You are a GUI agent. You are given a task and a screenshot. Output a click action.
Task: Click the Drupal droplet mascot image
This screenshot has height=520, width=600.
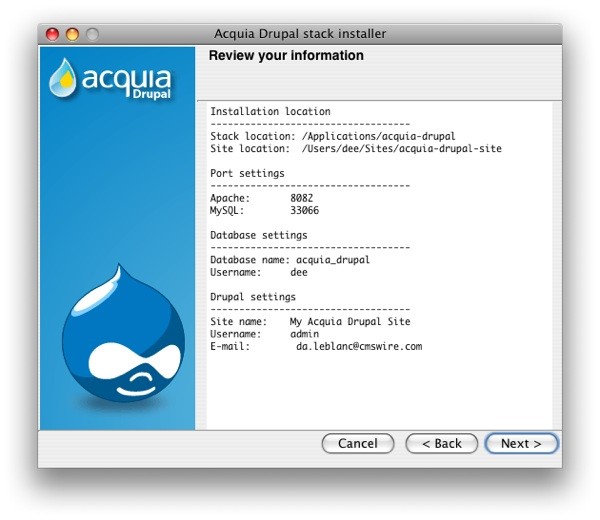123,334
